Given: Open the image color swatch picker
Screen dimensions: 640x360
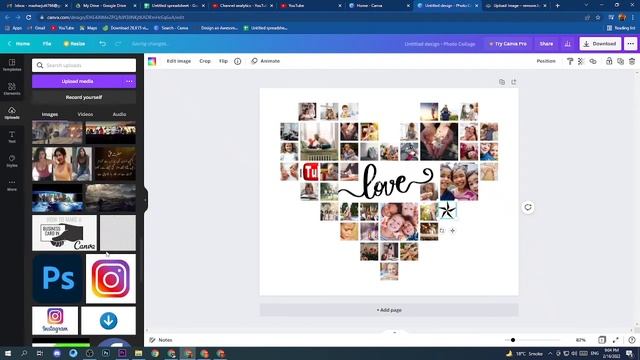Looking at the screenshot, I should coord(152,61).
